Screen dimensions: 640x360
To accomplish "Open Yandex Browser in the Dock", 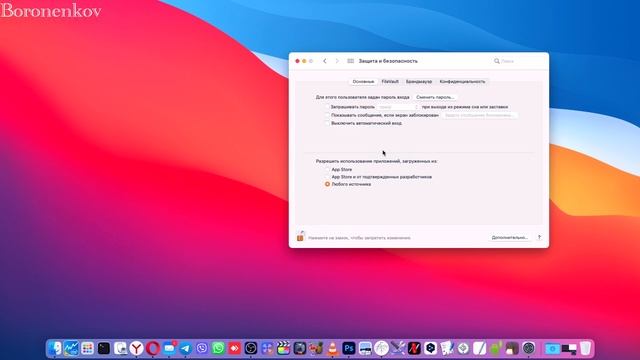I will 136,348.
